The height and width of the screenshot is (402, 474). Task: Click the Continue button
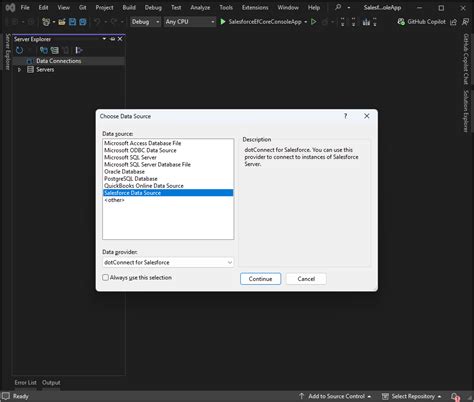pyautogui.click(x=260, y=279)
